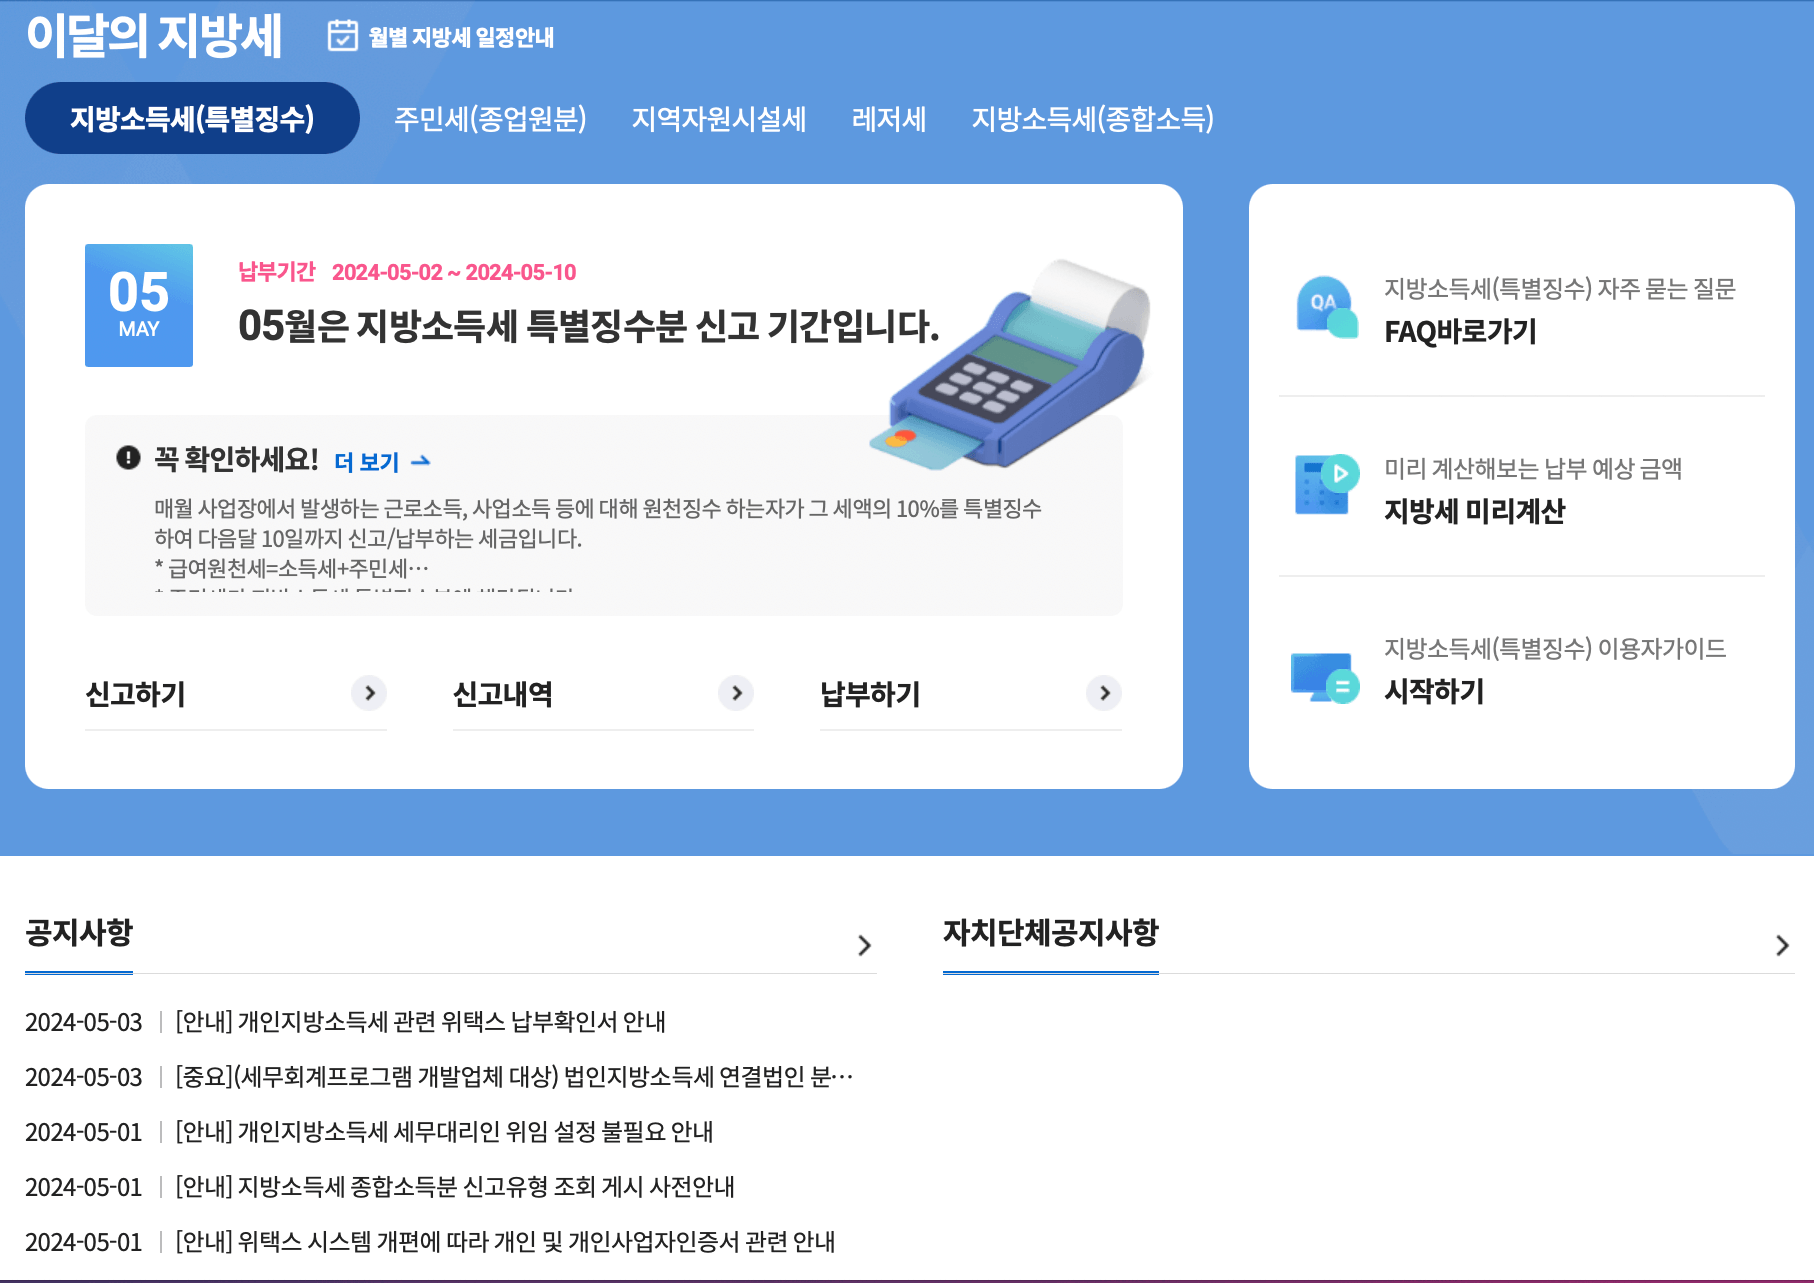
Task: Open 자치단체공지사항 via its right arrow
Action: pyautogui.click(x=1781, y=945)
